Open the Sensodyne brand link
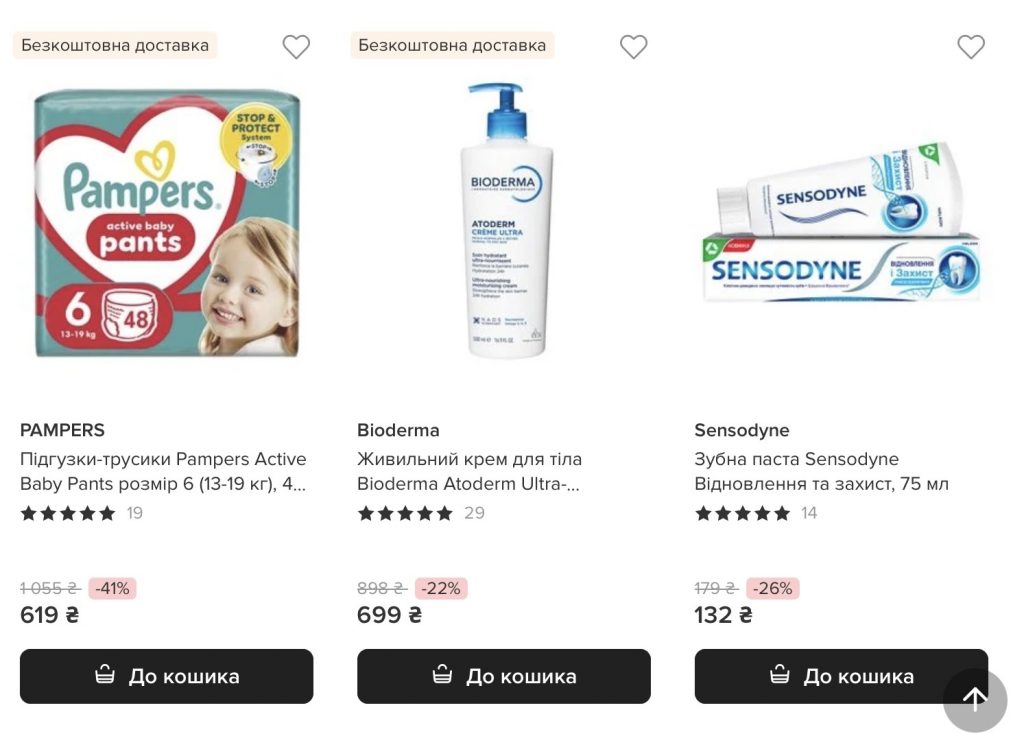The image size is (1024, 734). [742, 430]
